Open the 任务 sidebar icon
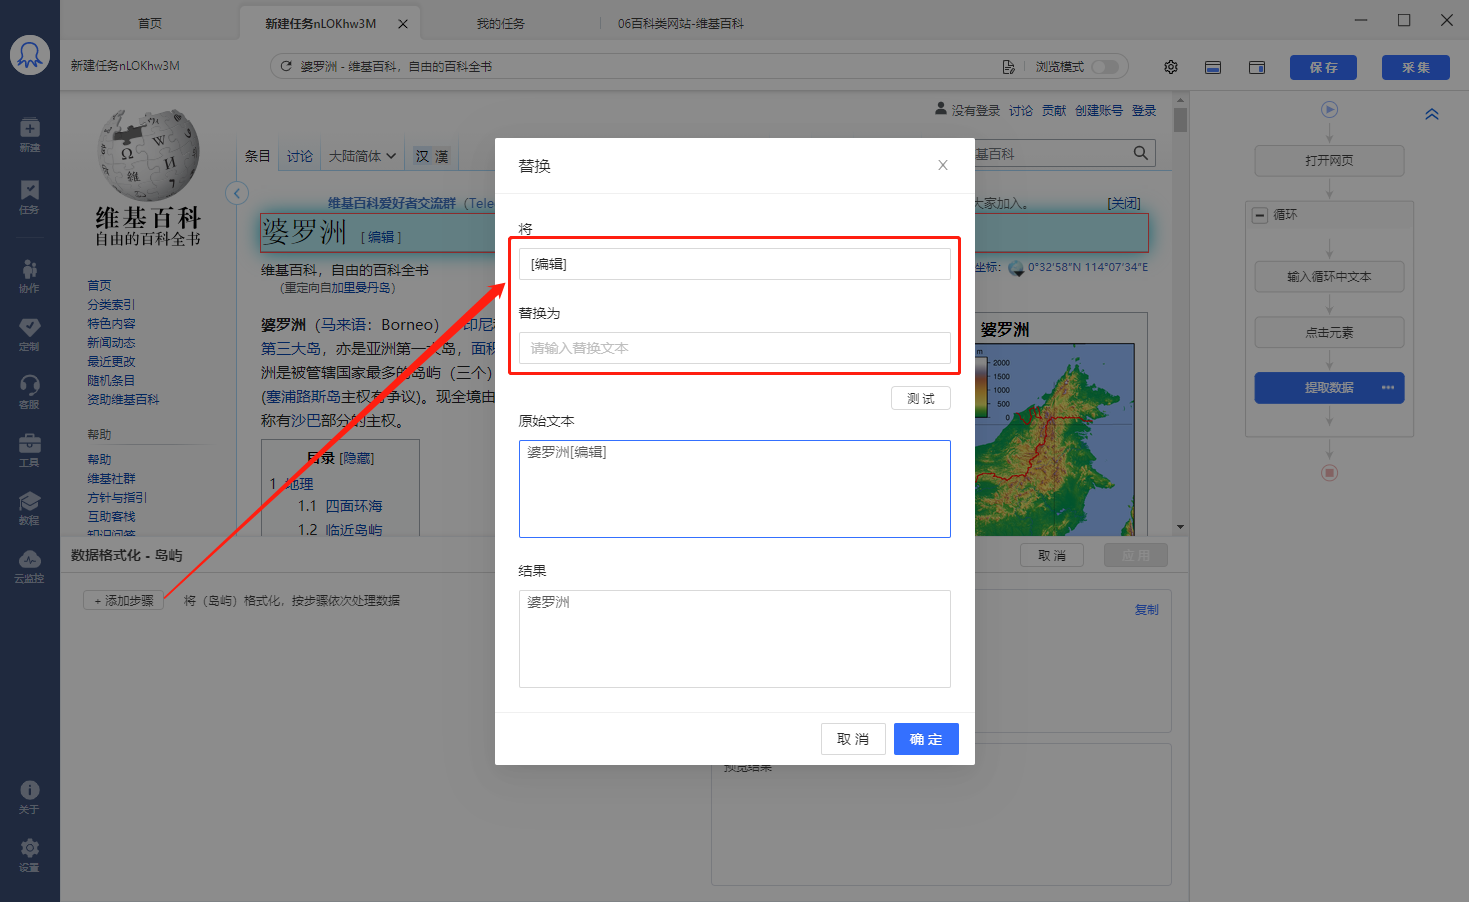 30,197
